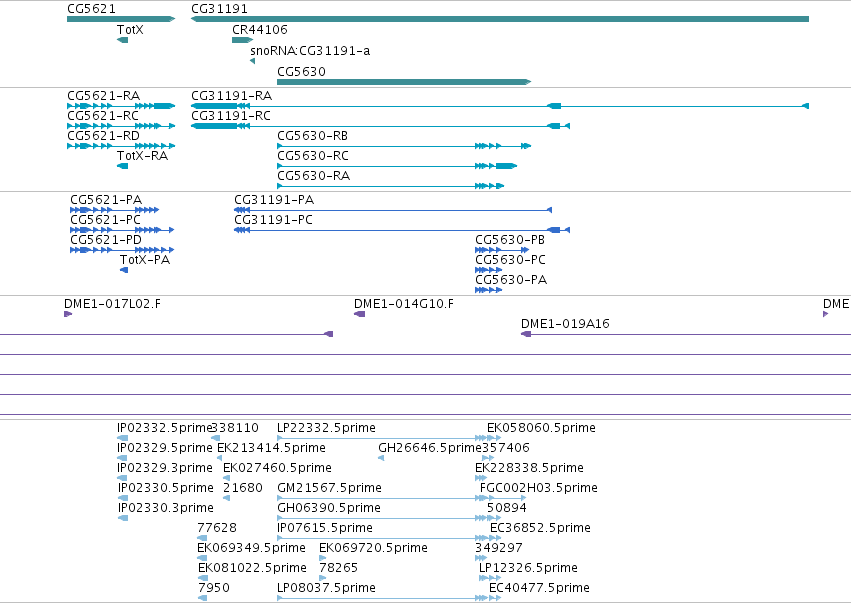Select the CG5621-PA protein feature
This screenshot has height=603, width=851.
coord(115,210)
